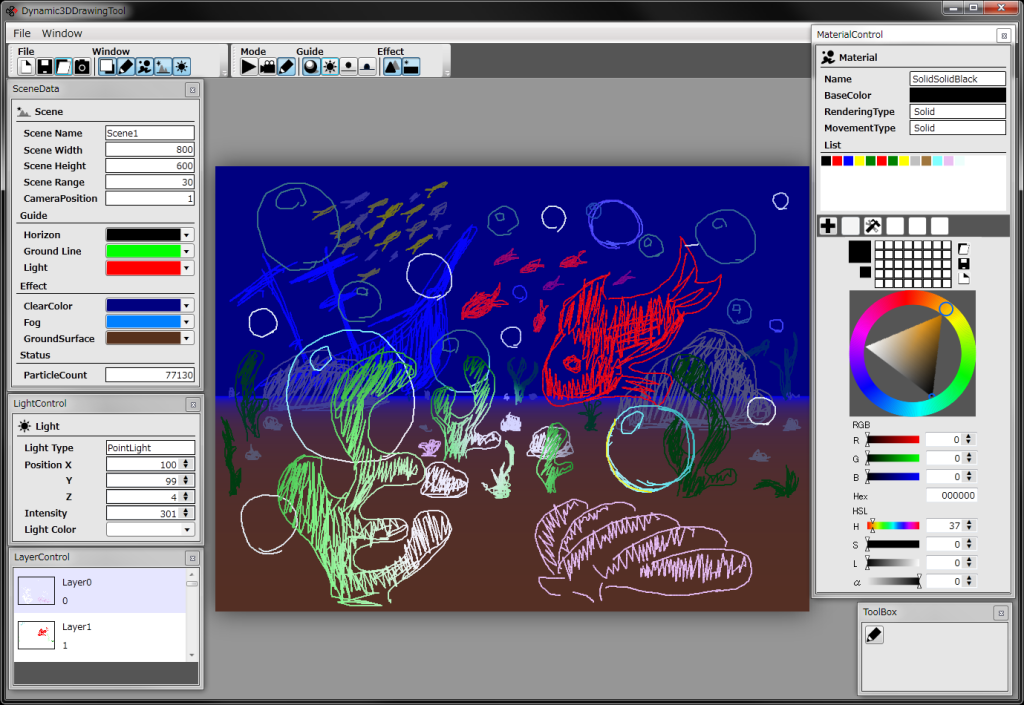Click the open palette icon beside the swatch grid

[964, 249]
